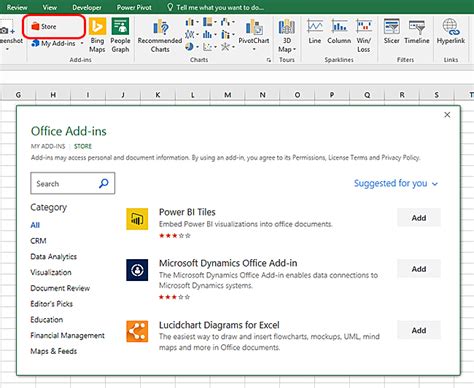The height and width of the screenshot is (388, 474).
Task: Open the Power BI Tiles title
Action: coord(187,212)
